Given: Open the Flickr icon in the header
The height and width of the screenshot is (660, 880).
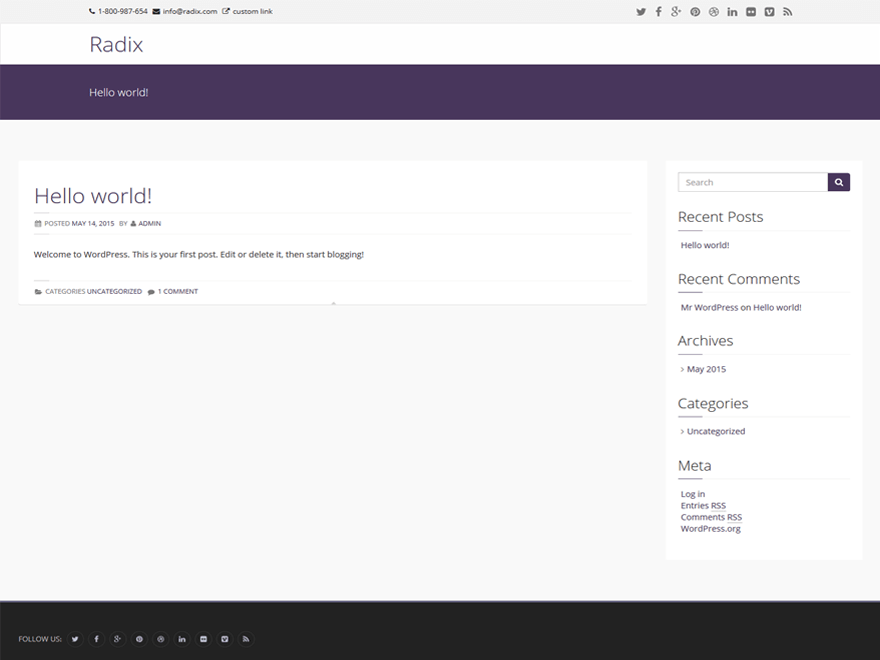Looking at the screenshot, I should 751,11.
